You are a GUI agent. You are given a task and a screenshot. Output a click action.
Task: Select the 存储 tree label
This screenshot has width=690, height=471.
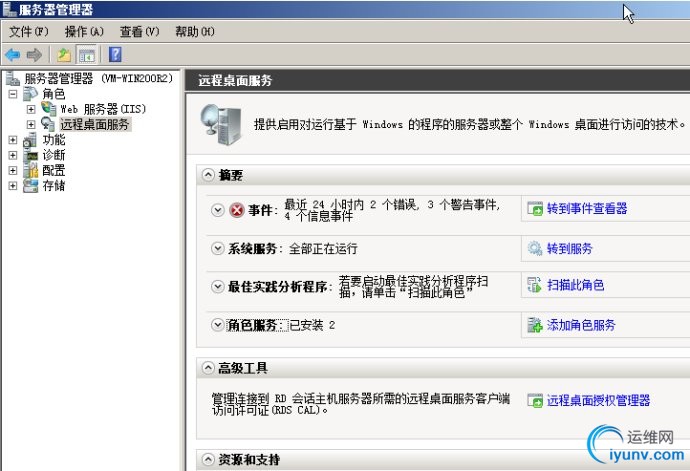click(54, 186)
